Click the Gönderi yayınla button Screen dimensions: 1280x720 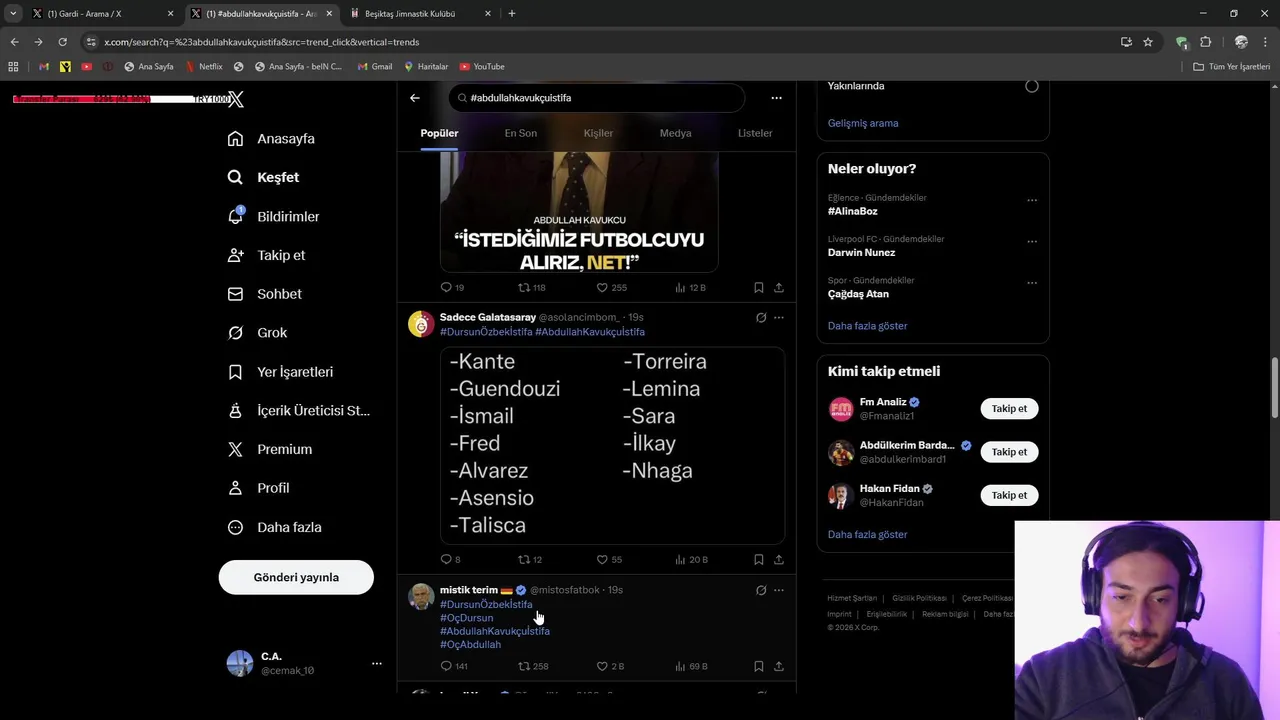pos(296,577)
